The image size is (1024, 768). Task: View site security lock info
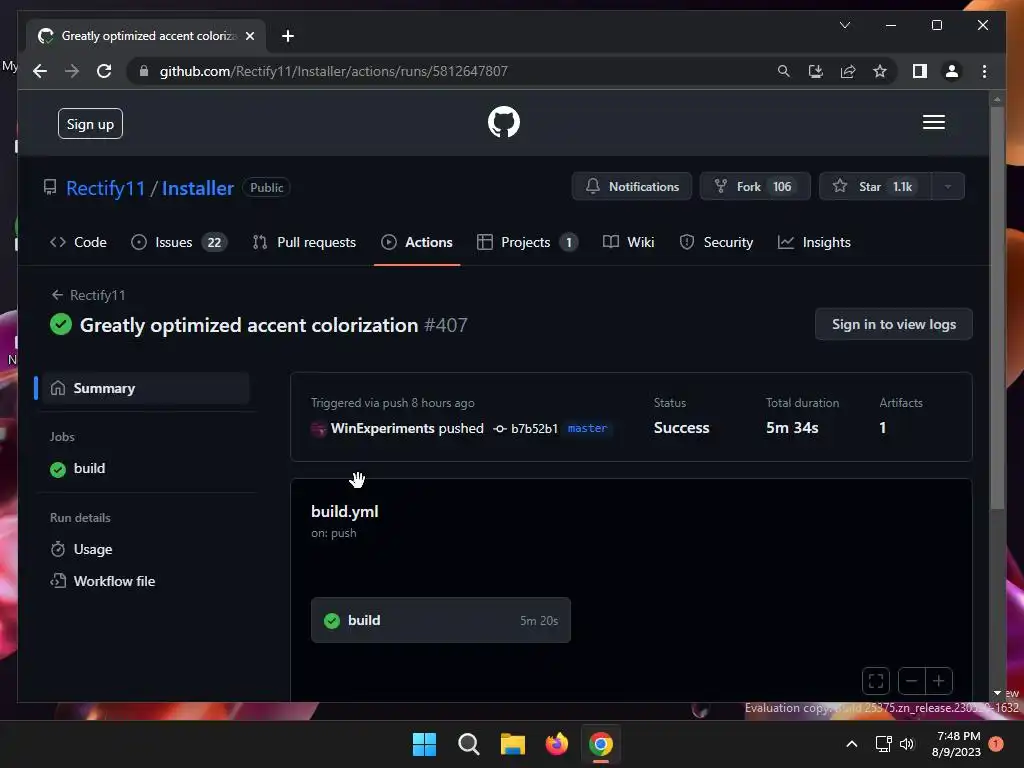pyautogui.click(x=144, y=71)
